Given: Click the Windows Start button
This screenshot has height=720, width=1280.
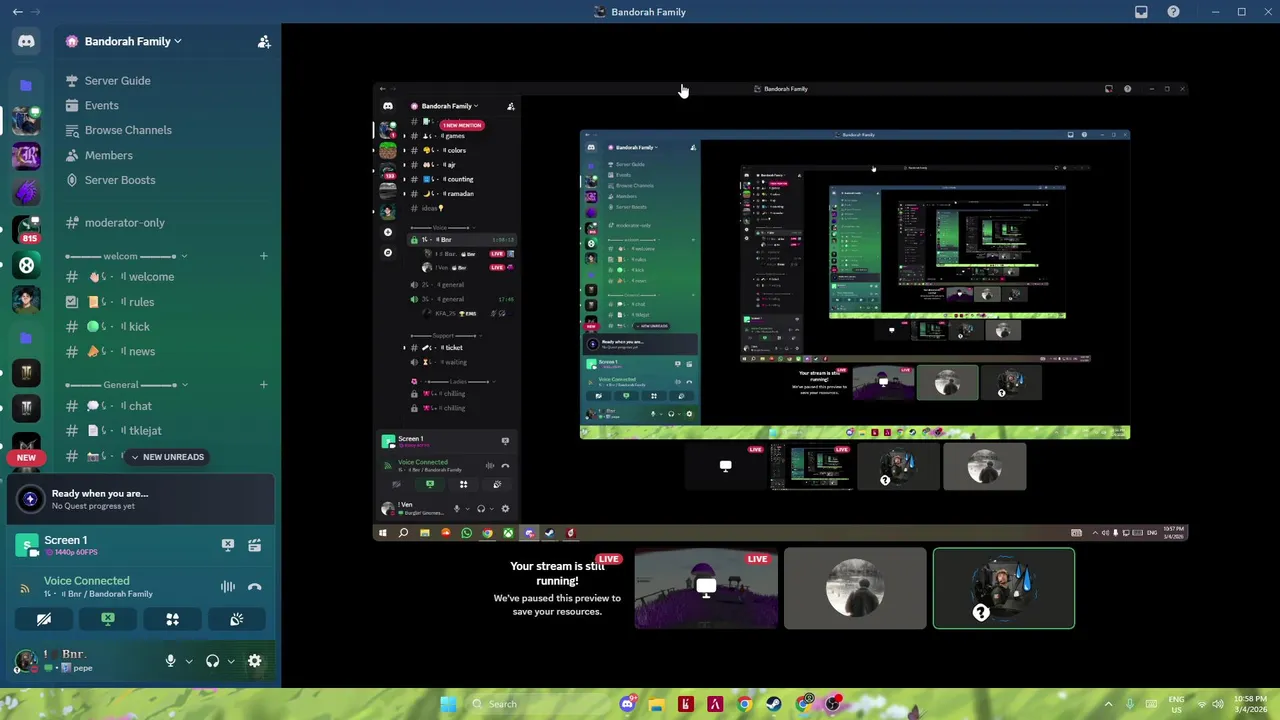Looking at the screenshot, I should click(x=448, y=704).
